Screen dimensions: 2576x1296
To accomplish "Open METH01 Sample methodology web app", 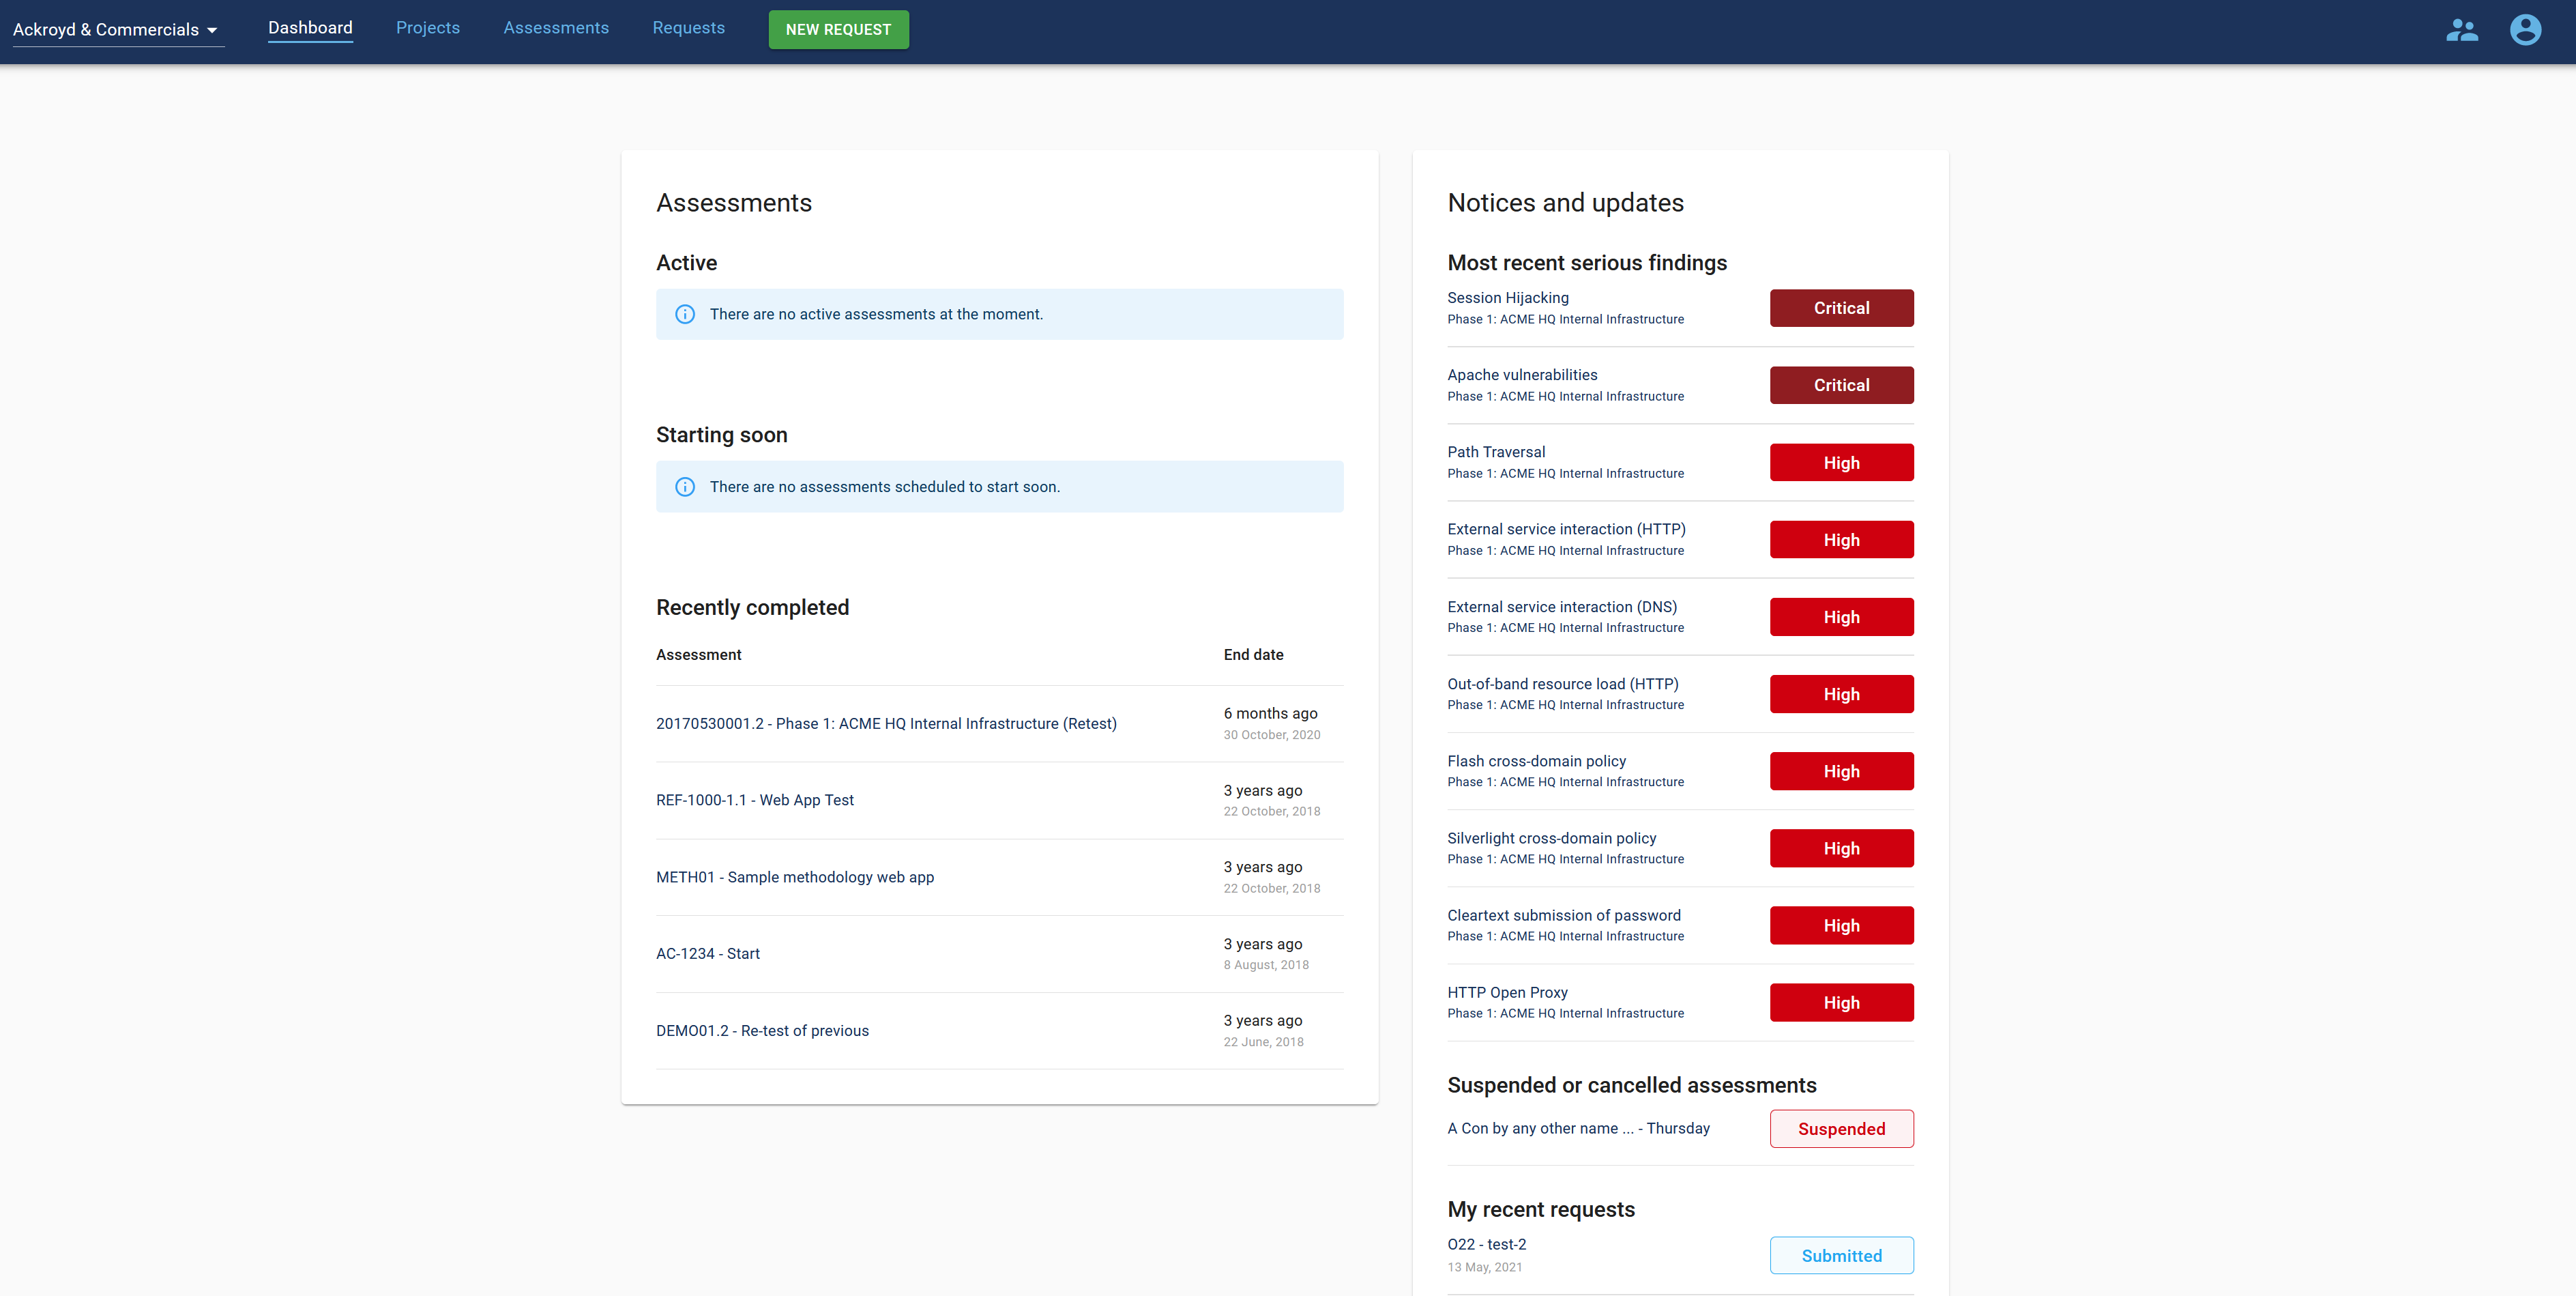I will [x=795, y=877].
